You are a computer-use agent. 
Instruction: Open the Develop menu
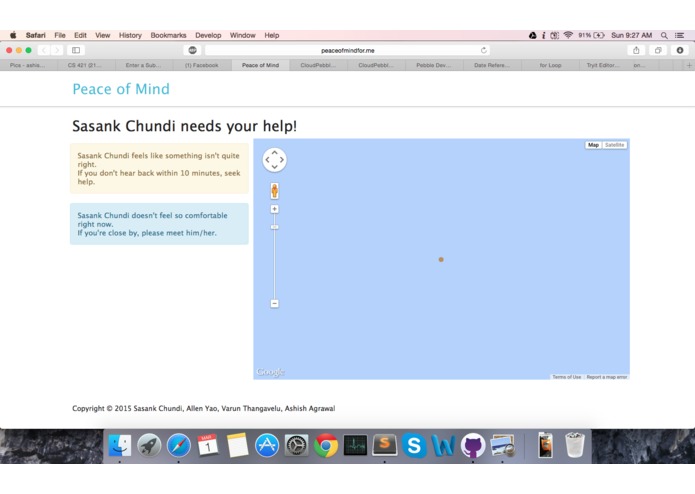(208, 35)
